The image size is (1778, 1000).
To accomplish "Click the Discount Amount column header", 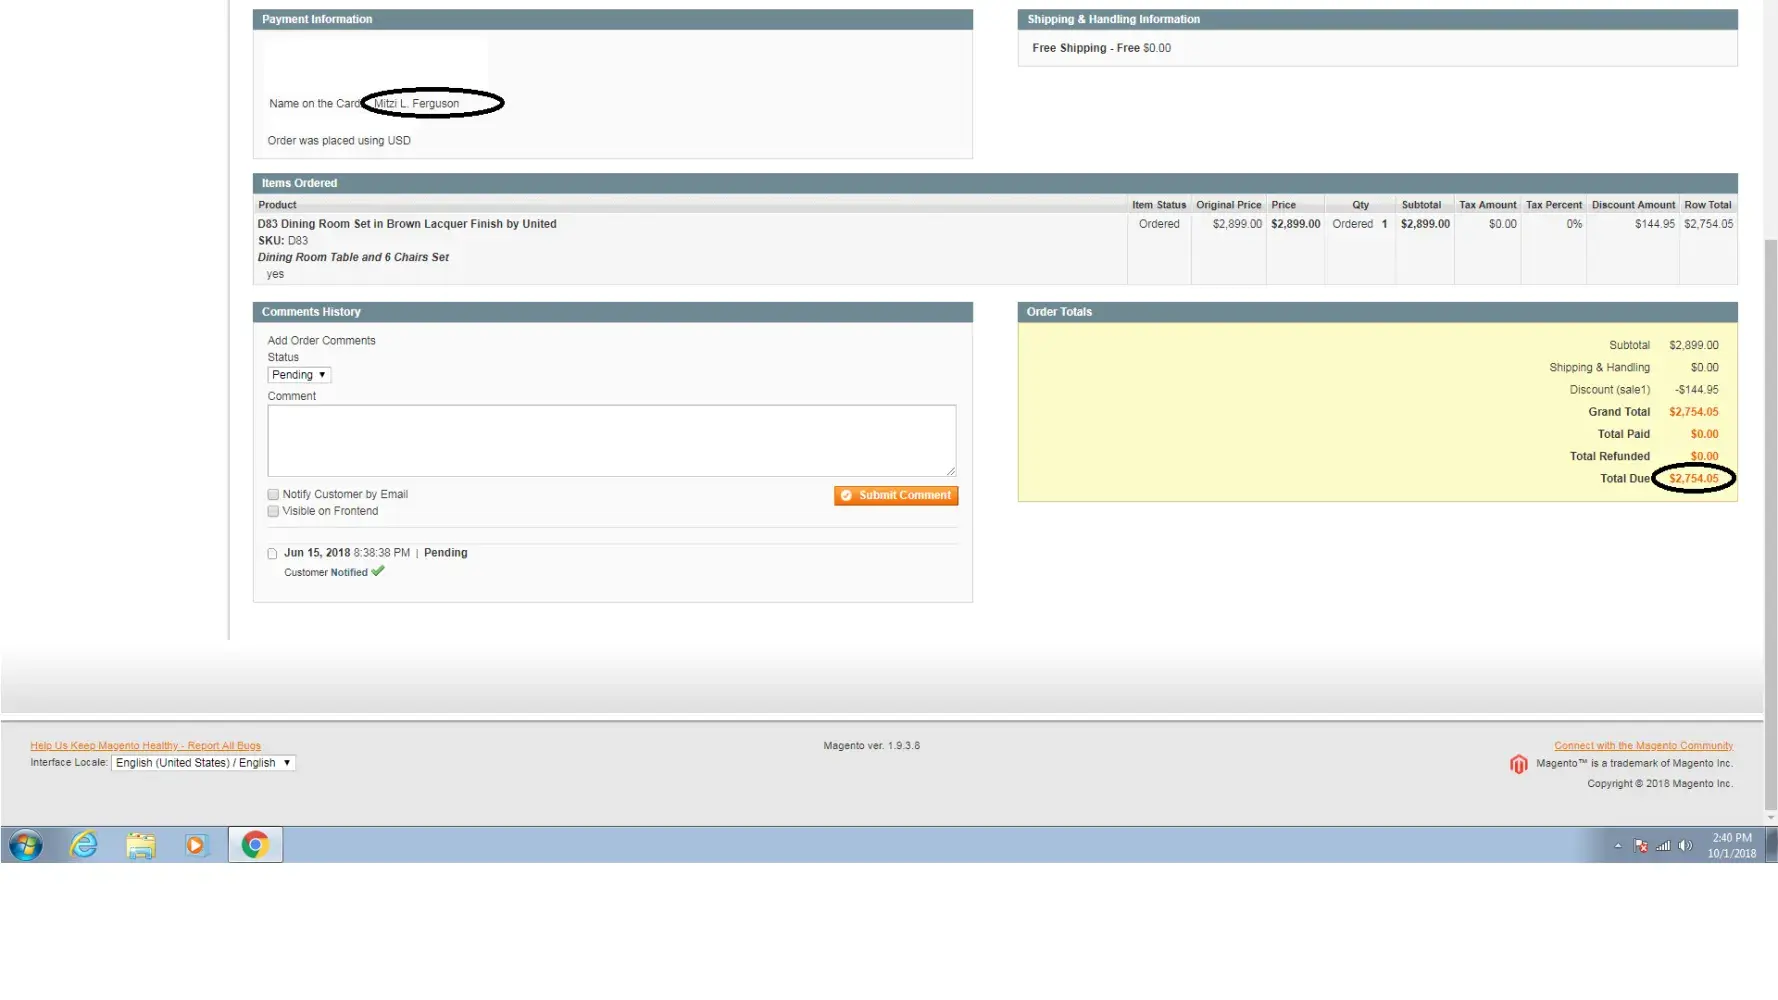I will pyautogui.click(x=1633, y=205).
